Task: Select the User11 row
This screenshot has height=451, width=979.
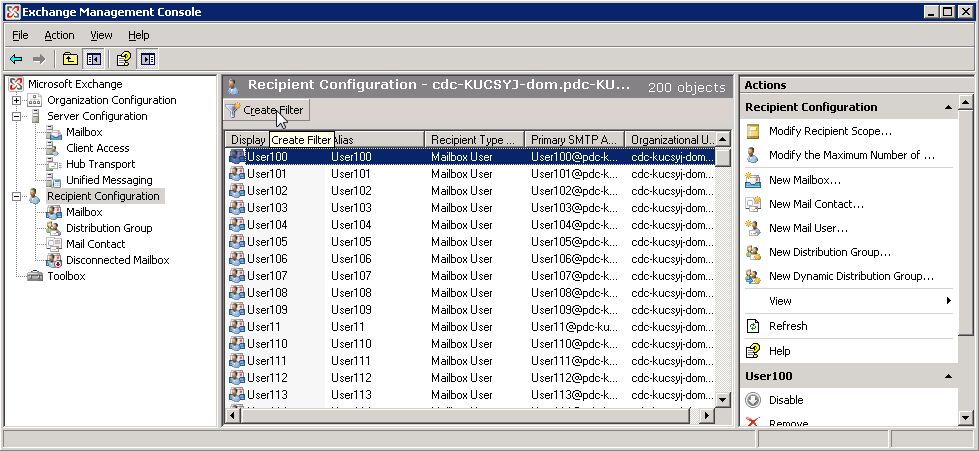Action: pos(470,327)
